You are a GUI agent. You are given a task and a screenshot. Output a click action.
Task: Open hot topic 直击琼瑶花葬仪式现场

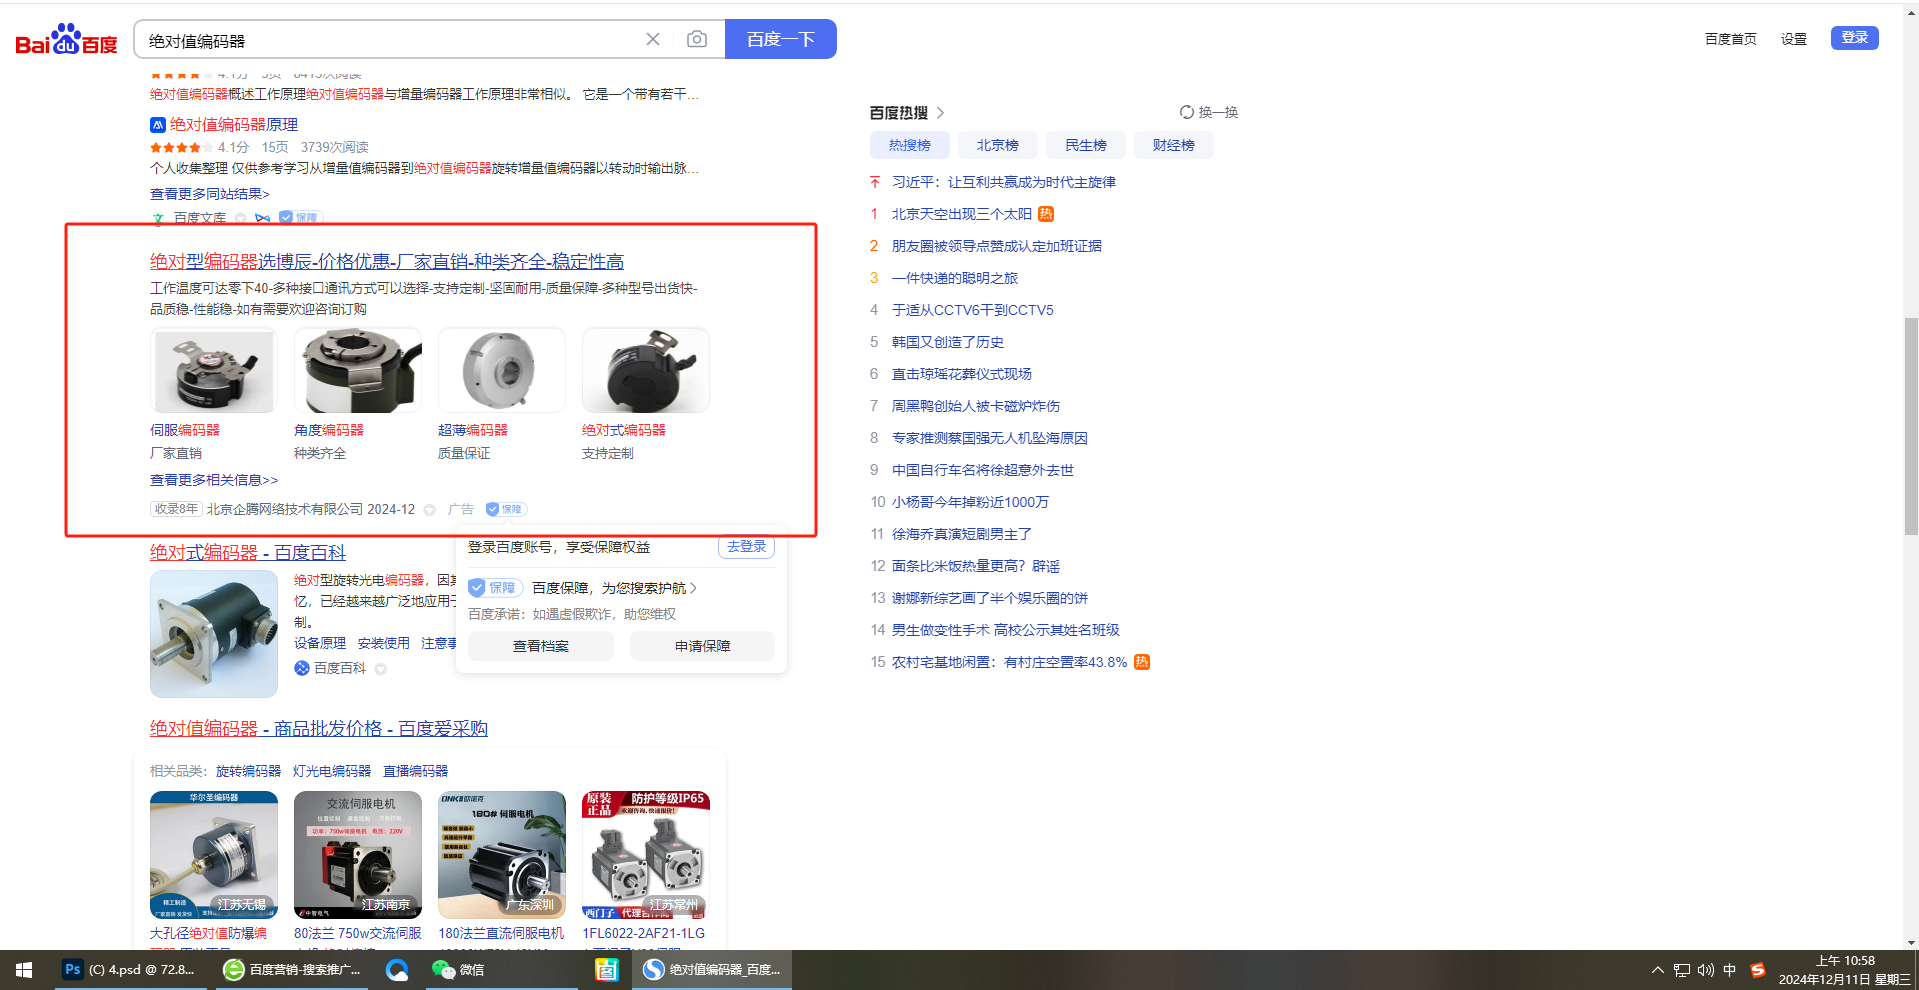tap(962, 374)
